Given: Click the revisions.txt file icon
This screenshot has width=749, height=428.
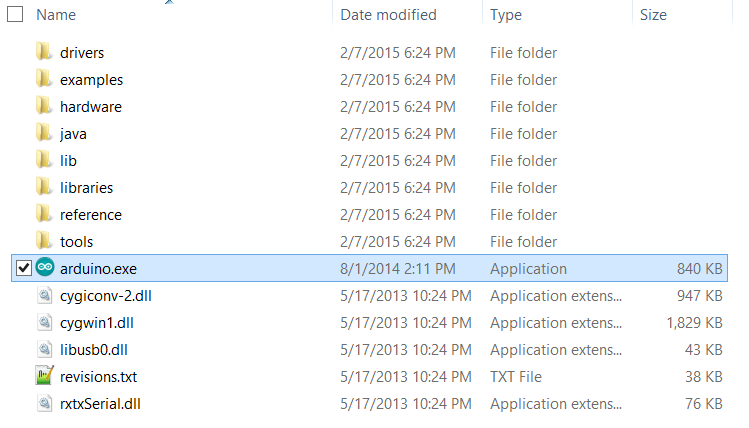Looking at the screenshot, I should point(45,376).
